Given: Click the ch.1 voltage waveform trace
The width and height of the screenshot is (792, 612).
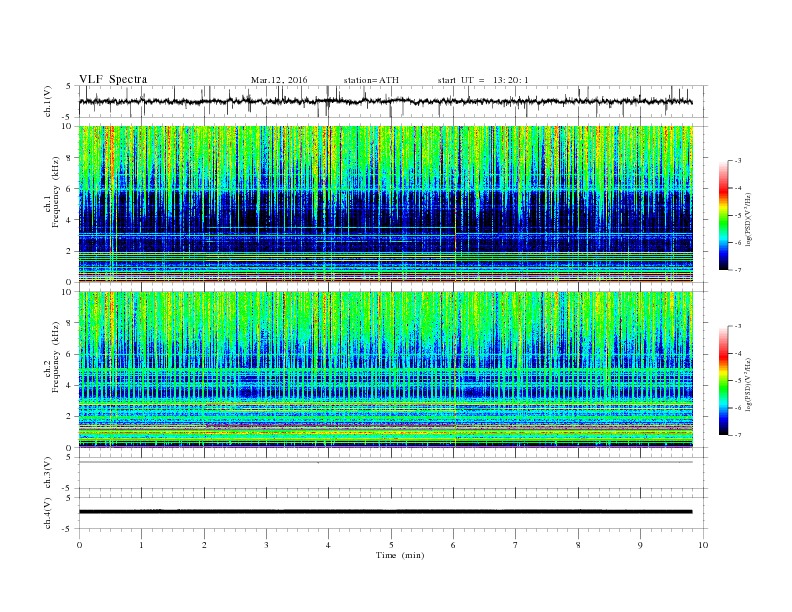Looking at the screenshot, I should click(x=385, y=101).
